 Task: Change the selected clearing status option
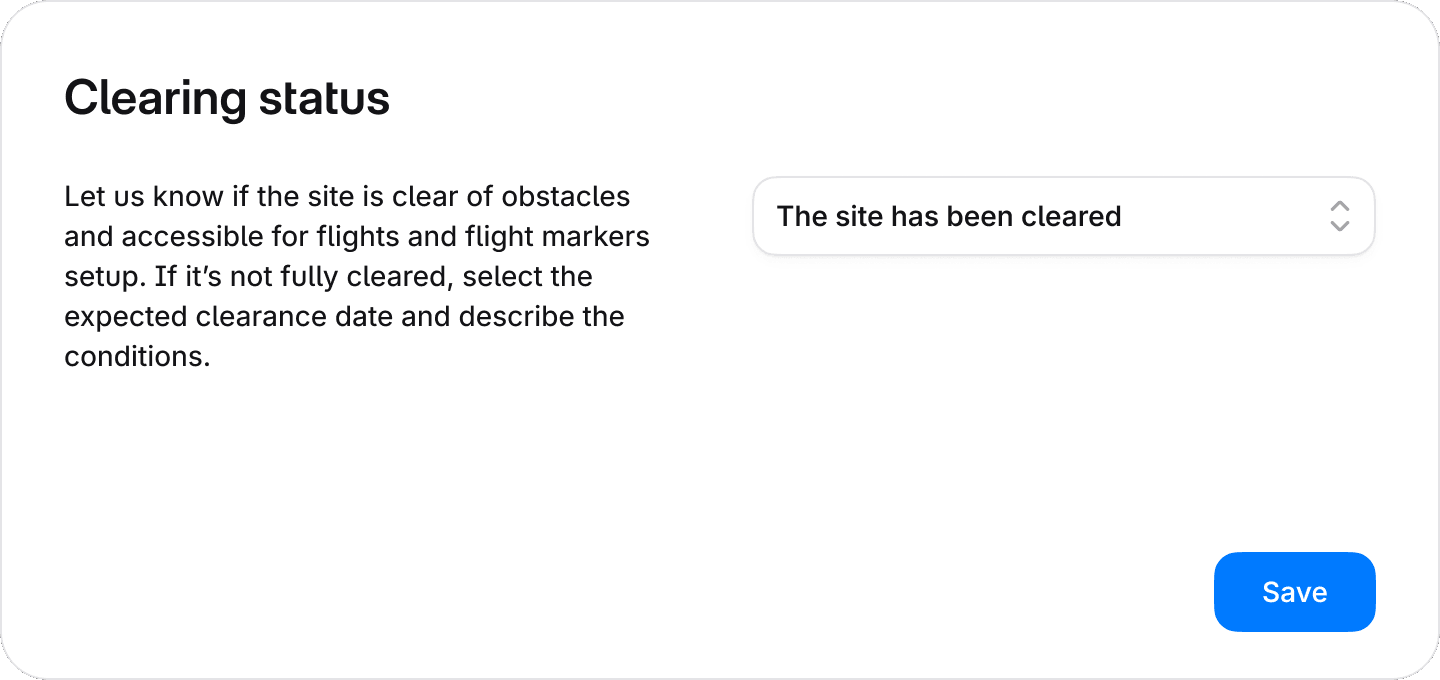point(1064,216)
